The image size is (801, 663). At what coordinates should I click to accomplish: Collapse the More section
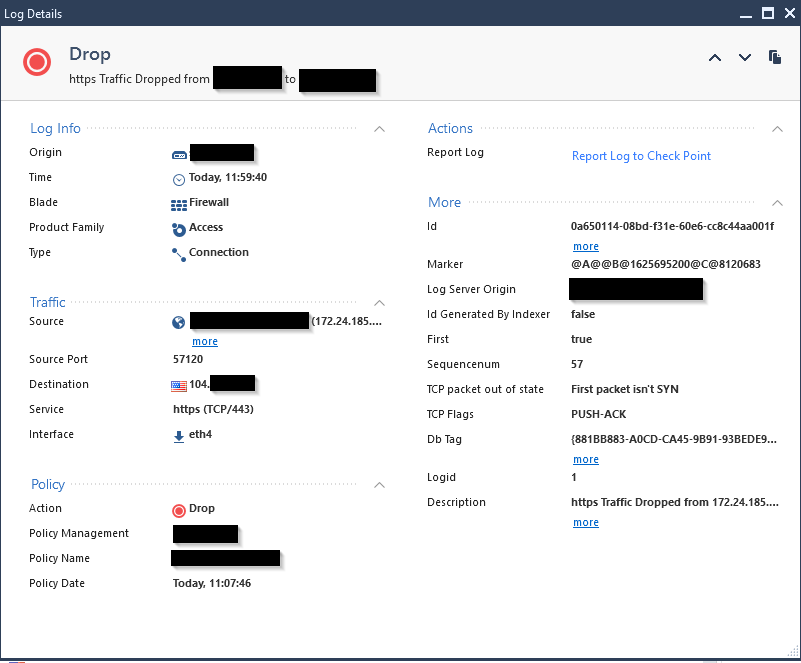click(x=777, y=203)
